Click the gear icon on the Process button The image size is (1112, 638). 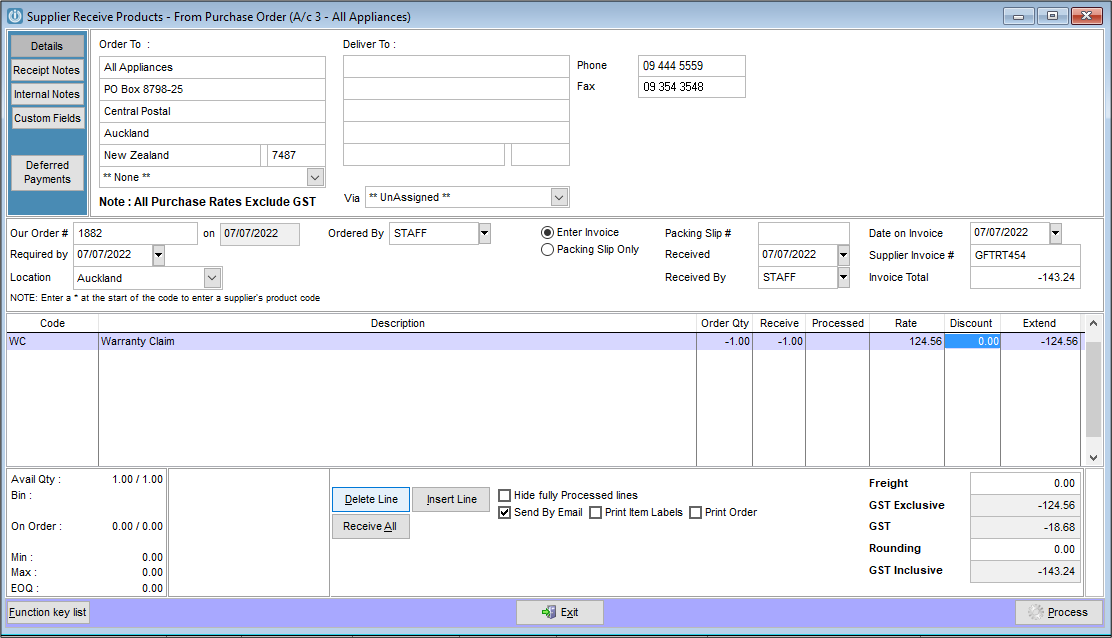1036,612
